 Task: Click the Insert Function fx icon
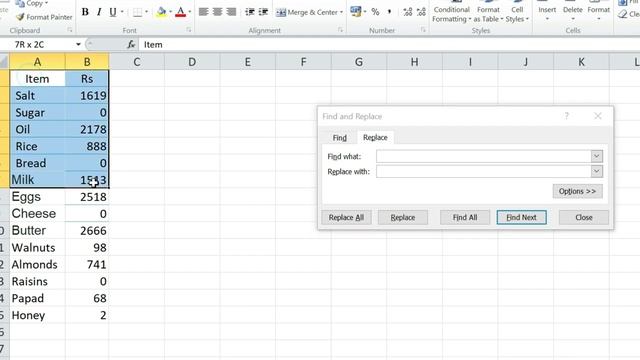click(x=131, y=44)
